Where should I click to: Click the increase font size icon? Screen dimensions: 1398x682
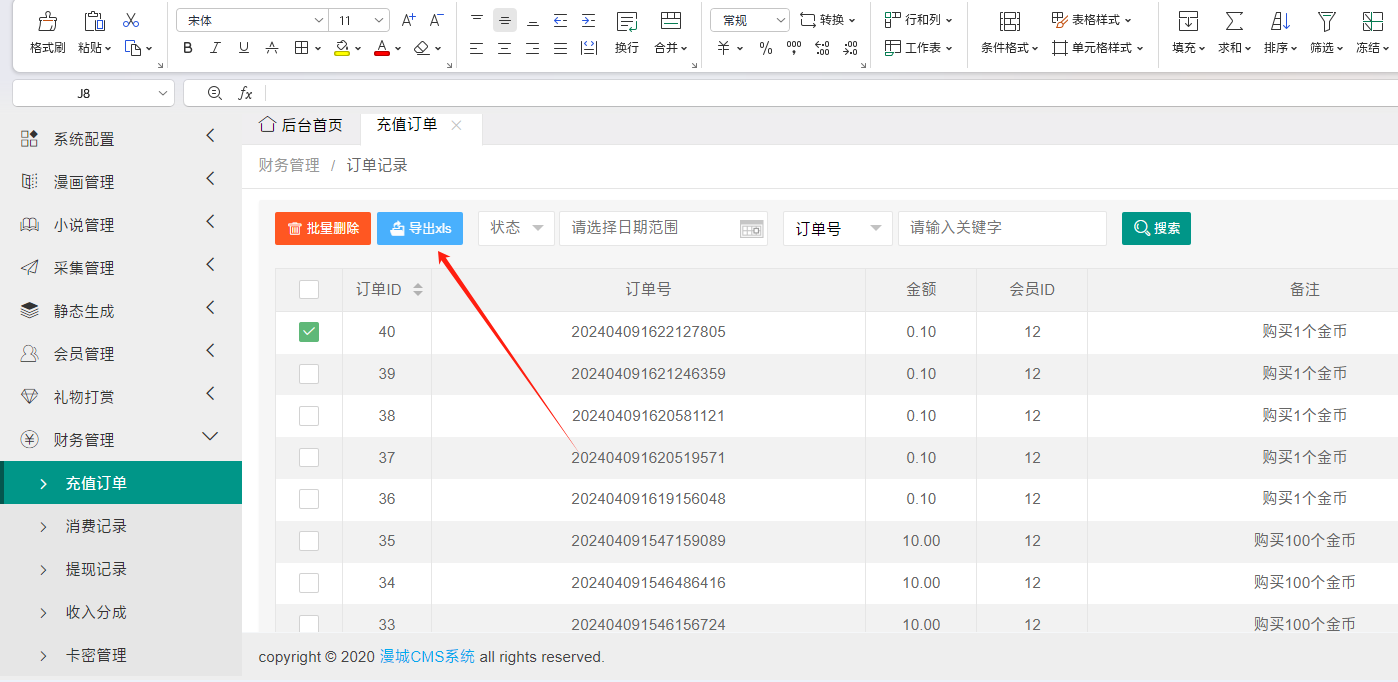[408, 20]
